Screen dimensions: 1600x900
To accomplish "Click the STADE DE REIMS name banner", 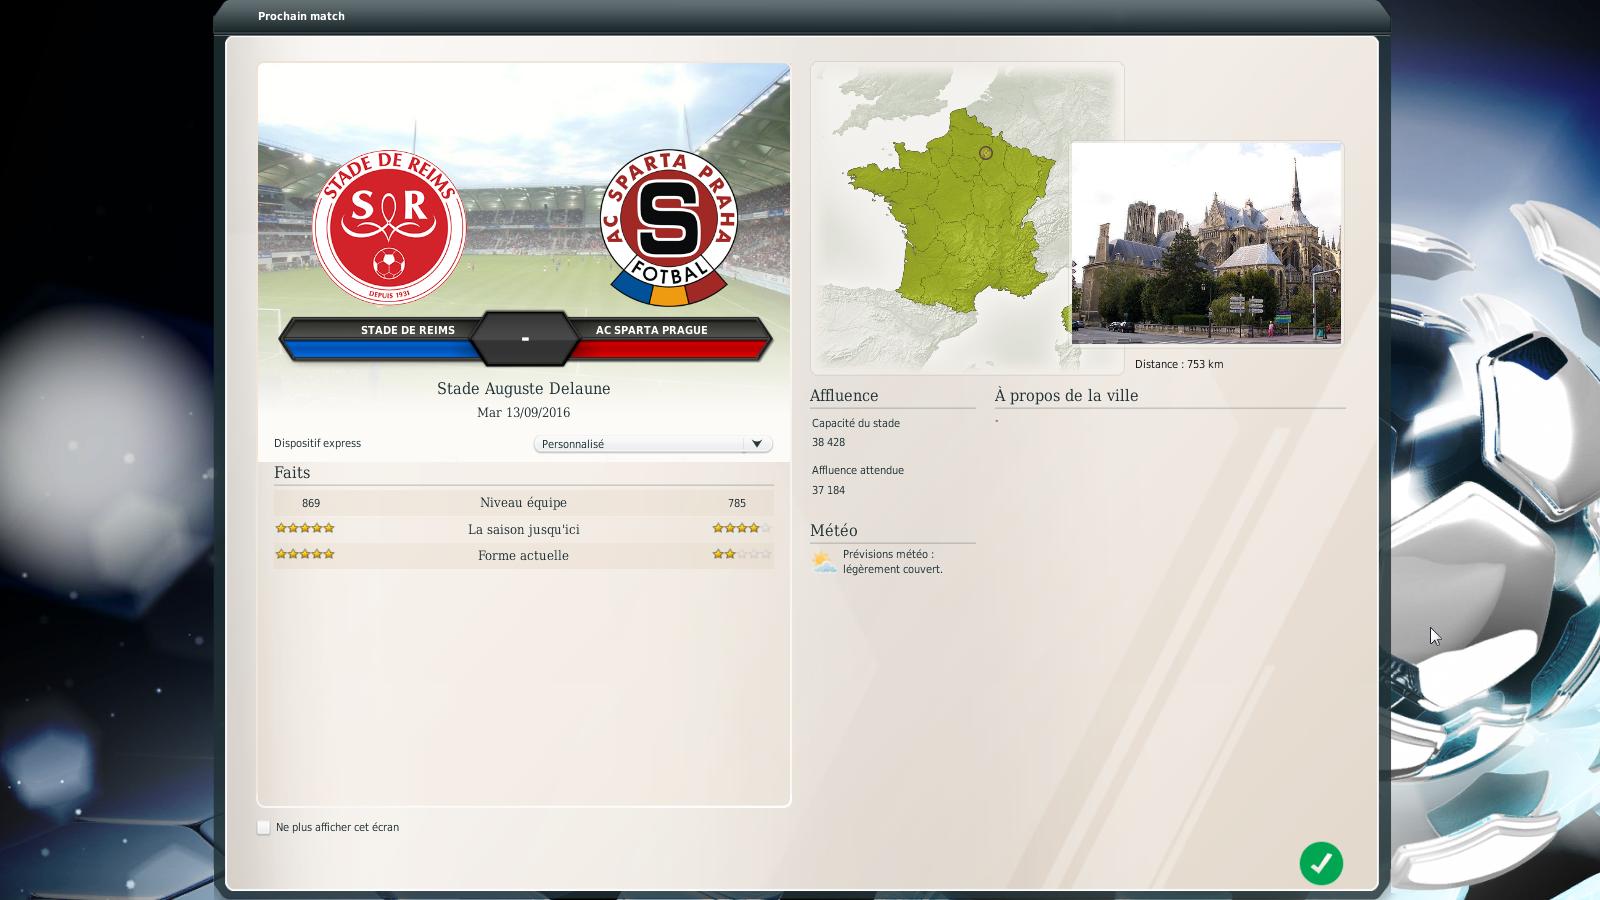I will [408, 330].
